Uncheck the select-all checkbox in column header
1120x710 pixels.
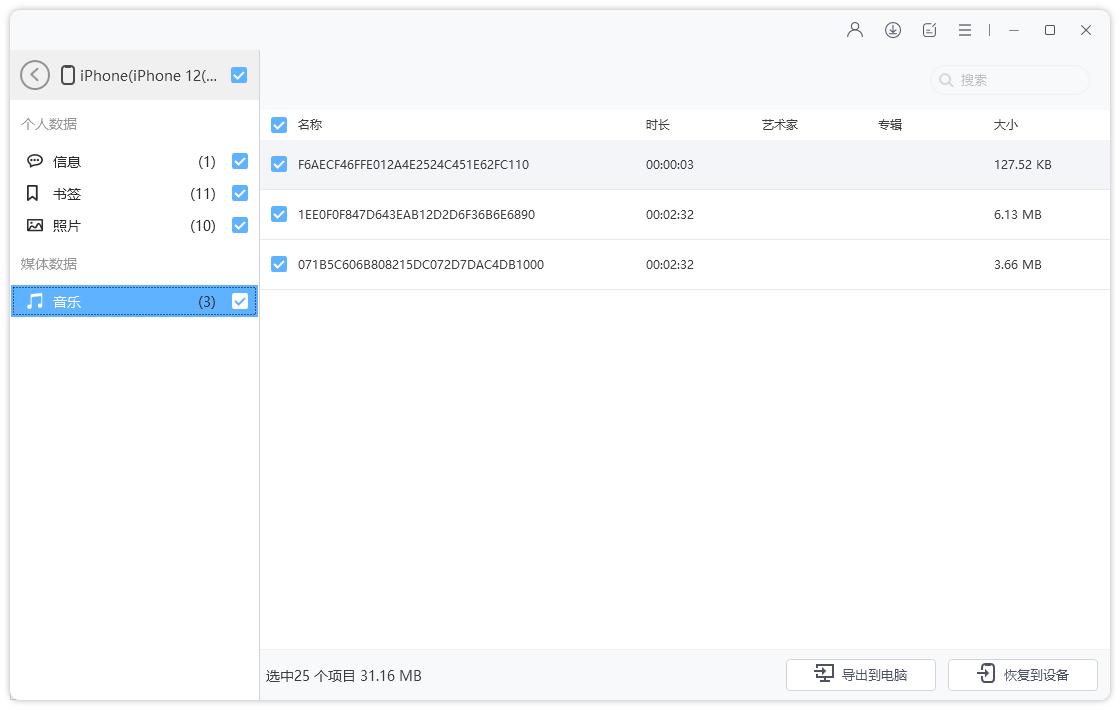[278, 125]
